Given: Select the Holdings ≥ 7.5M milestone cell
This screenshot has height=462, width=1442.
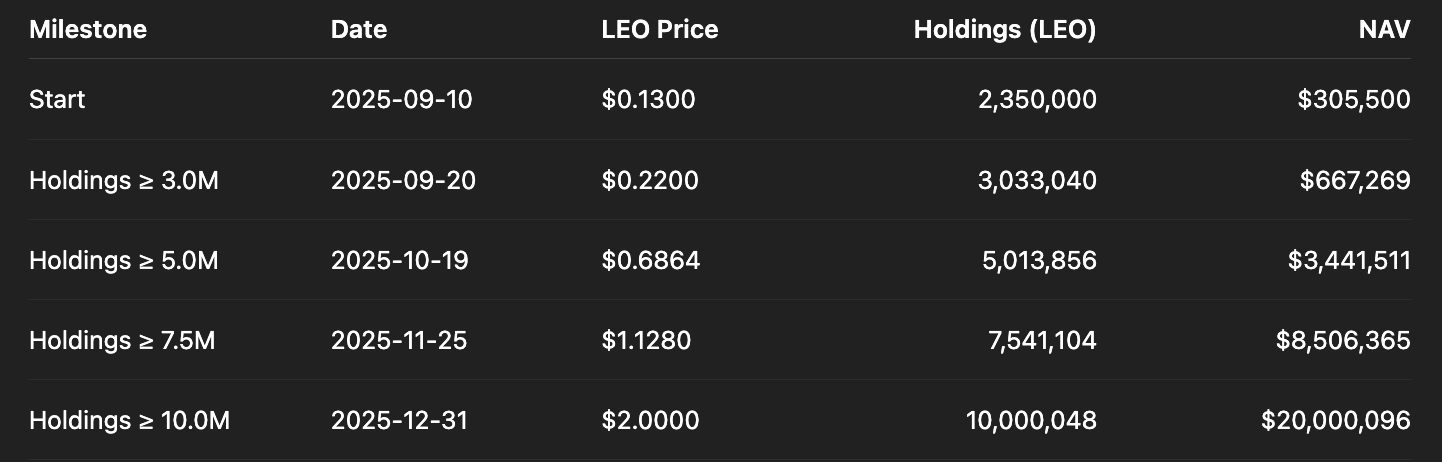Looking at the screenshot, I should click(122, 341).
